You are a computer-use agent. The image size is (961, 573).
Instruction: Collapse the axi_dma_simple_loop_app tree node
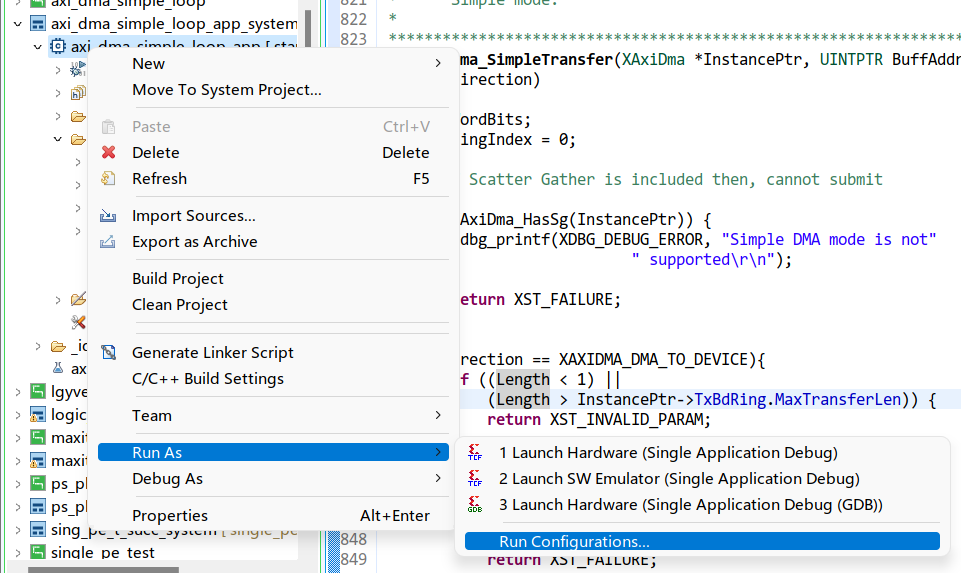click(x=37, y=47)
